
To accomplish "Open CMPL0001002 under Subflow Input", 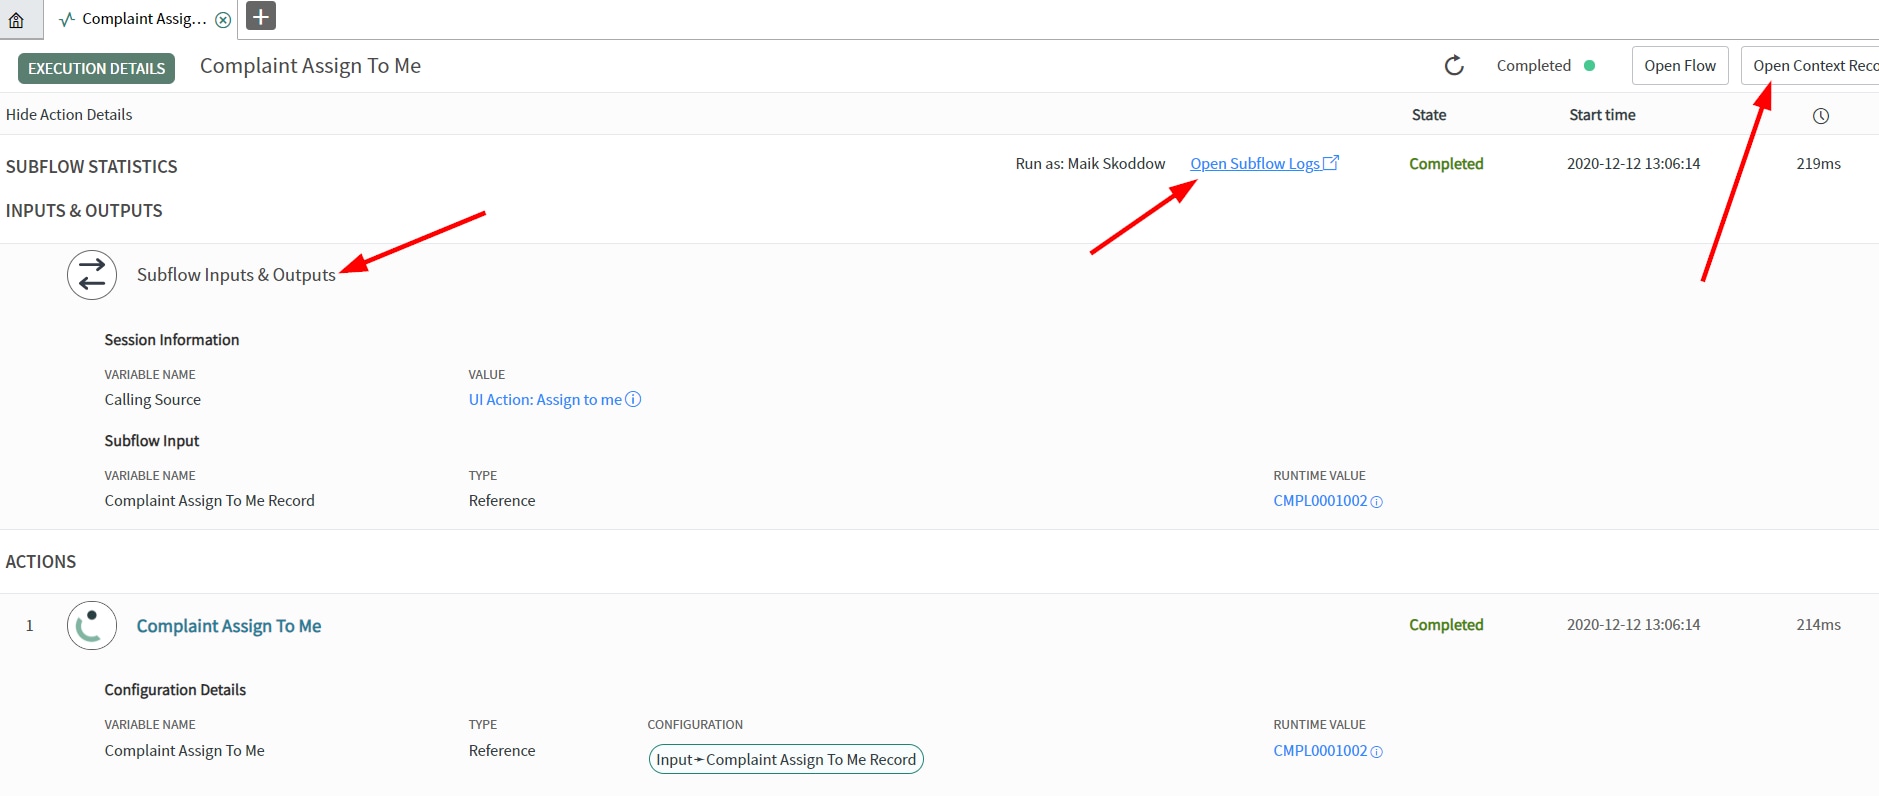I will [x=1320, y=501].
